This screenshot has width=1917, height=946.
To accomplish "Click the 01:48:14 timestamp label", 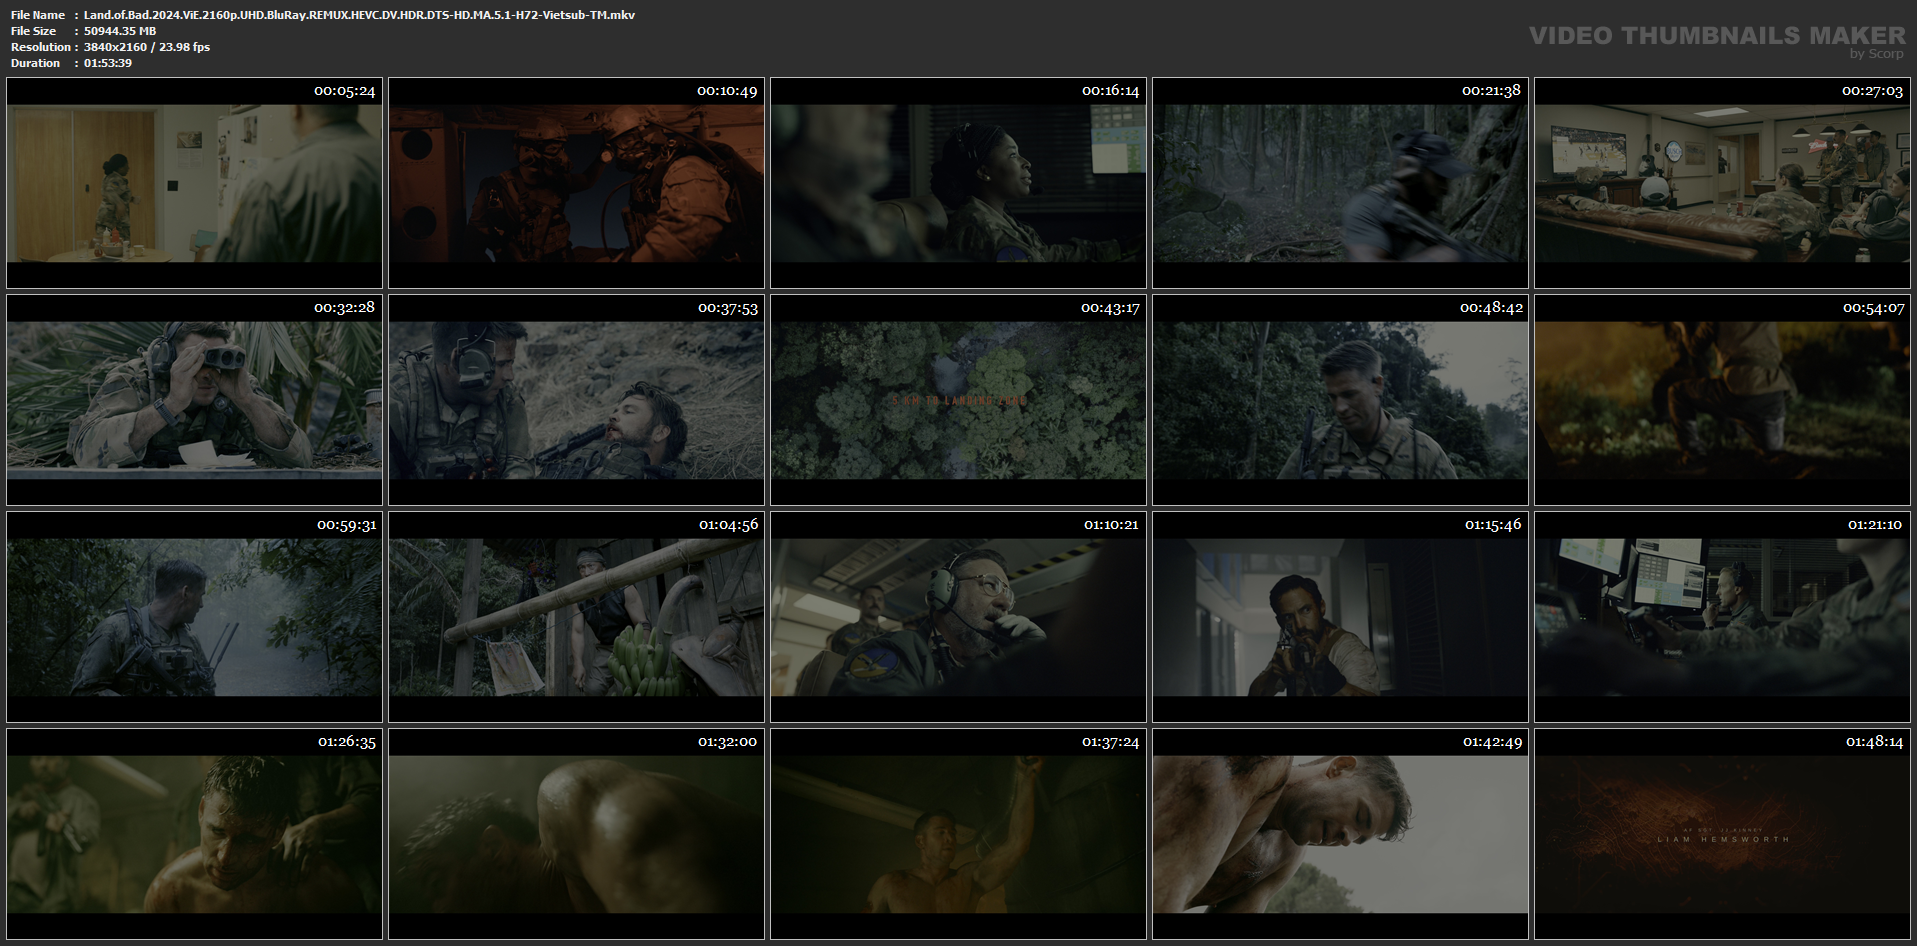I will 1874,742.
